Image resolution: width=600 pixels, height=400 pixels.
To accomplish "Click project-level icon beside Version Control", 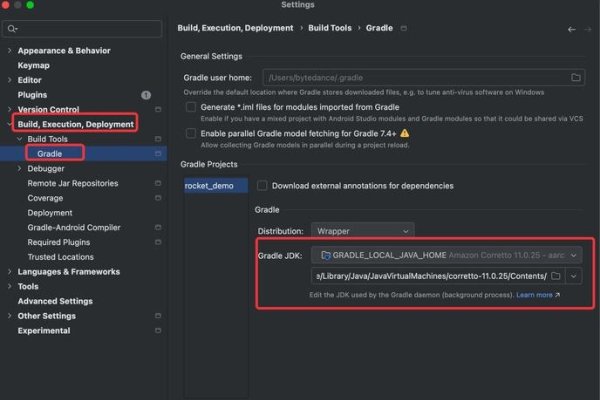I will pyautogui.click(x=158, y=109).
